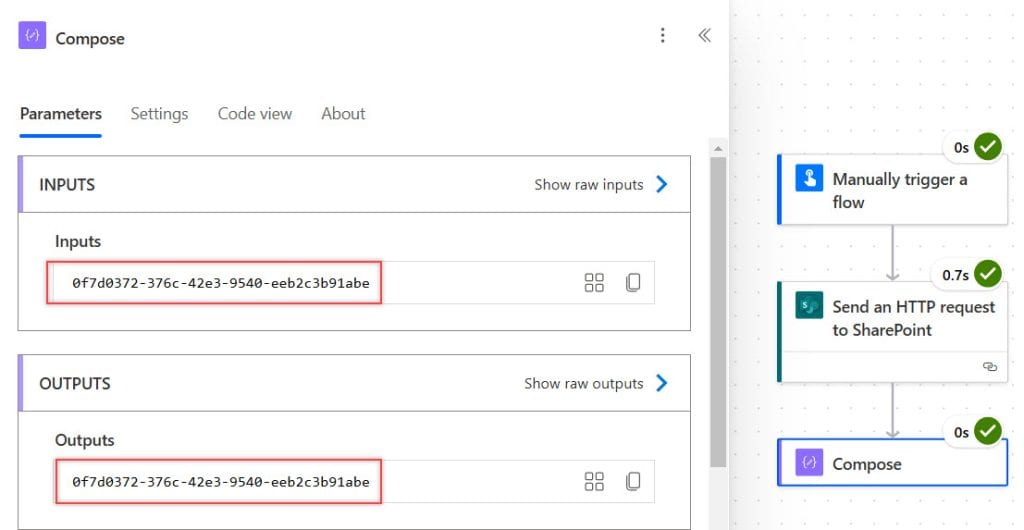Click the Inputs field label

(x=78, y=242)
